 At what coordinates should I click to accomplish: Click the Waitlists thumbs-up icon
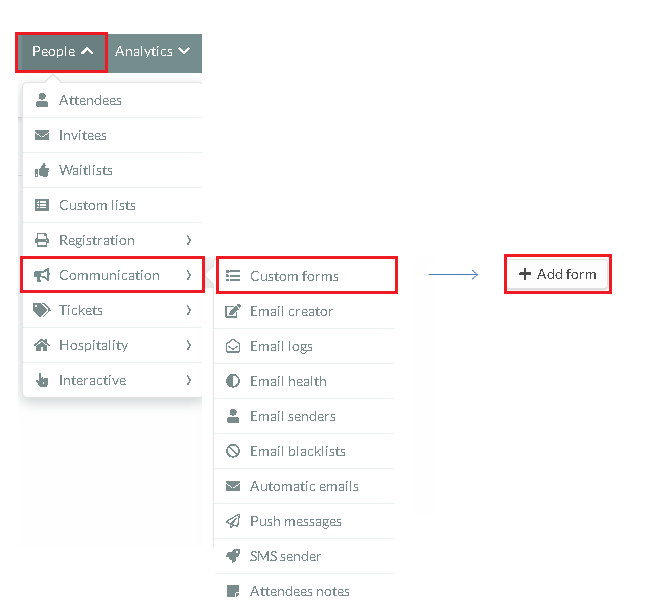coord(42,170)
